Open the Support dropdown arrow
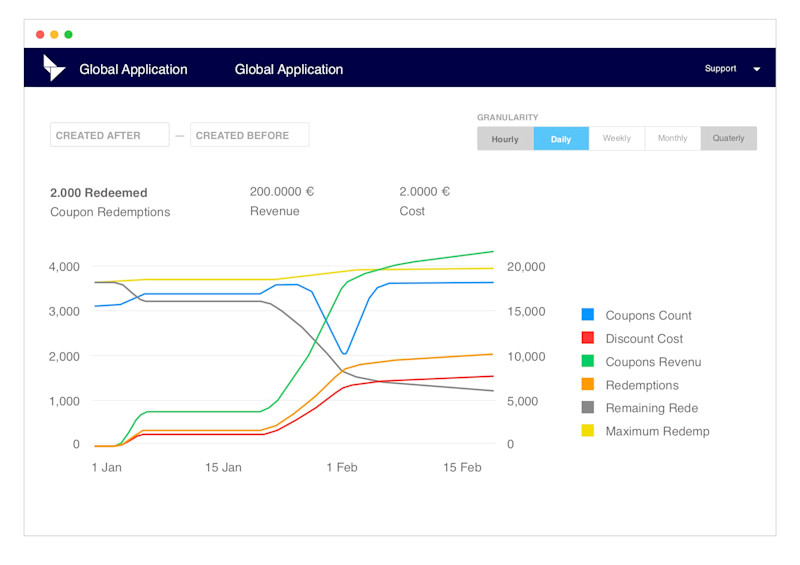This screenshot has width=800, height=565. 757,69
